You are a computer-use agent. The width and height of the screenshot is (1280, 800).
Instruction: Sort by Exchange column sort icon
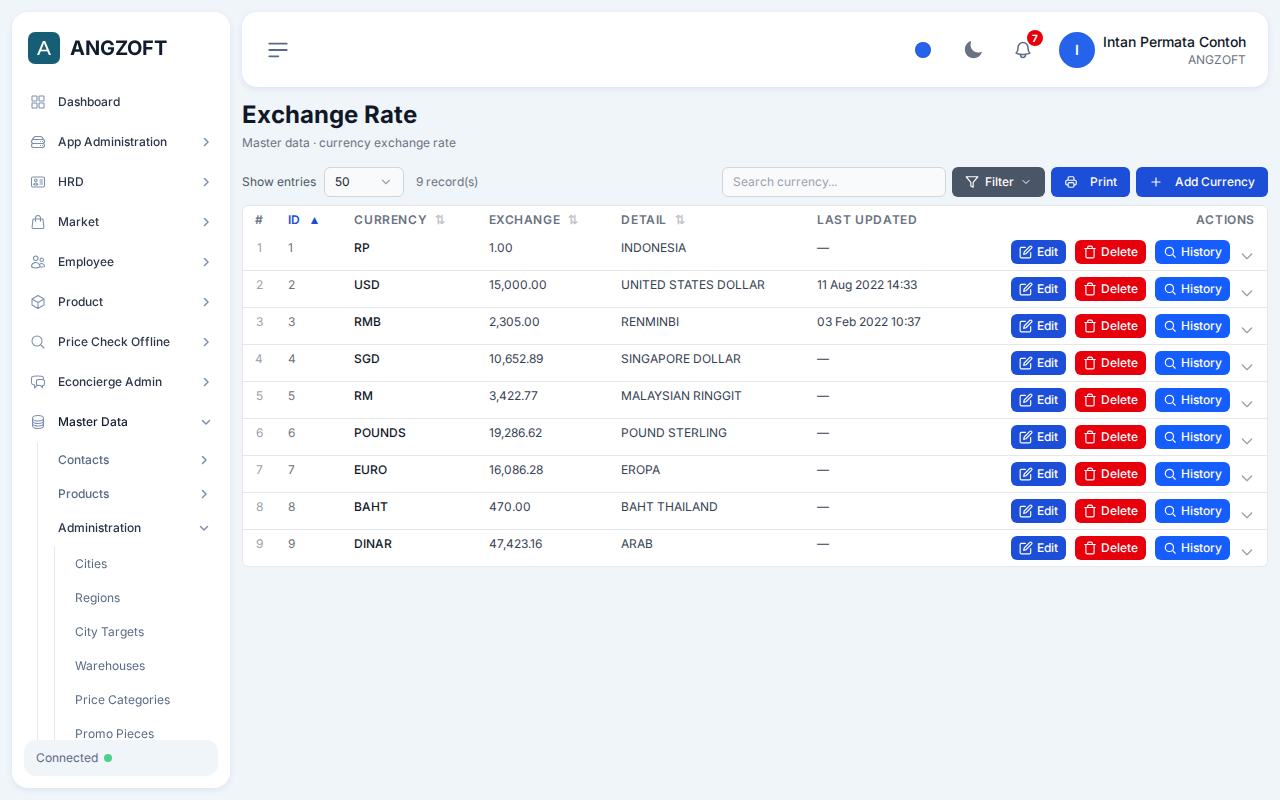pyautogui.click(x=573, y=220)
